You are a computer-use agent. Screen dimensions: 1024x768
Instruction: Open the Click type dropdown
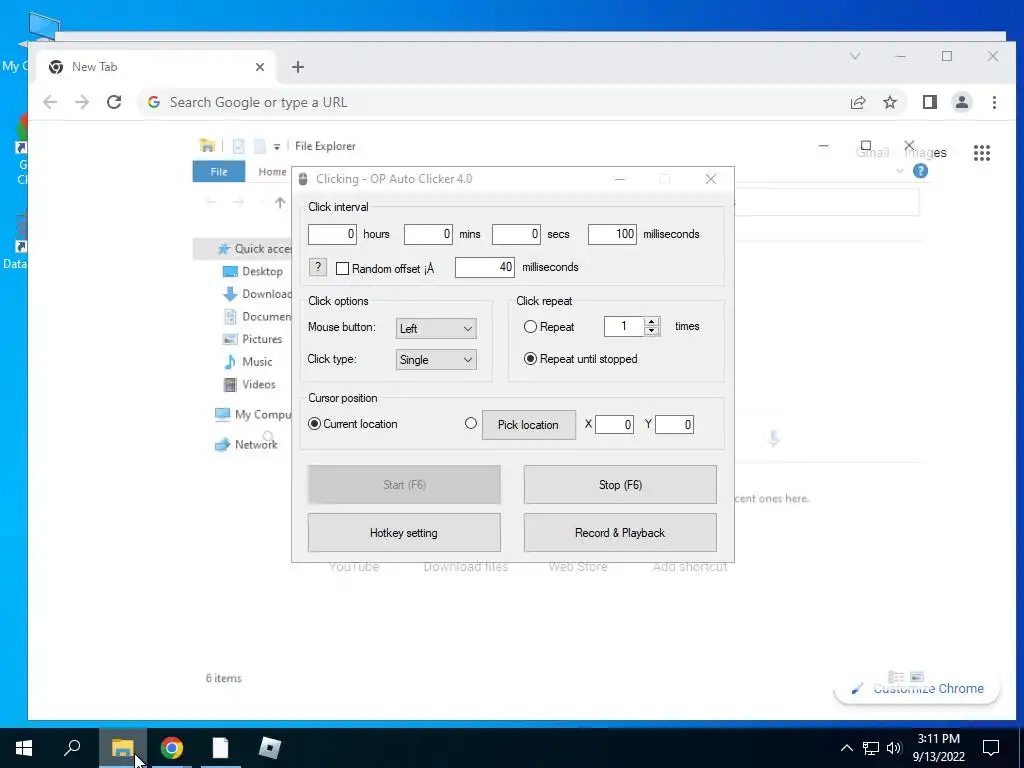436,360
